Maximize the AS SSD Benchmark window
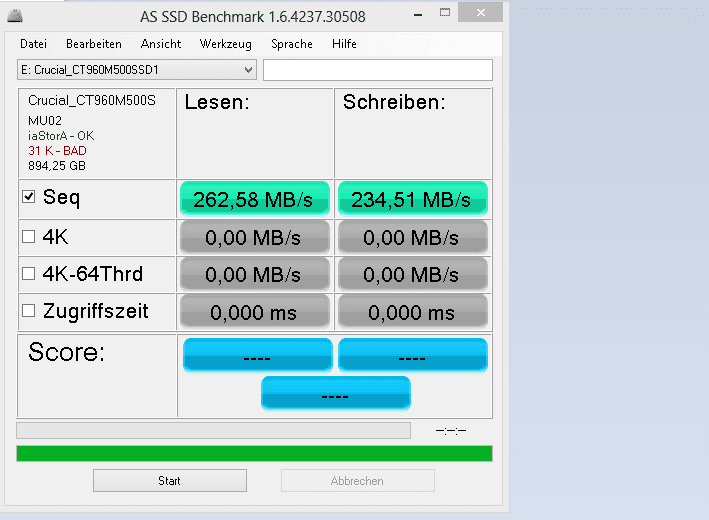The image size is (709, 520). click(445, 13)
